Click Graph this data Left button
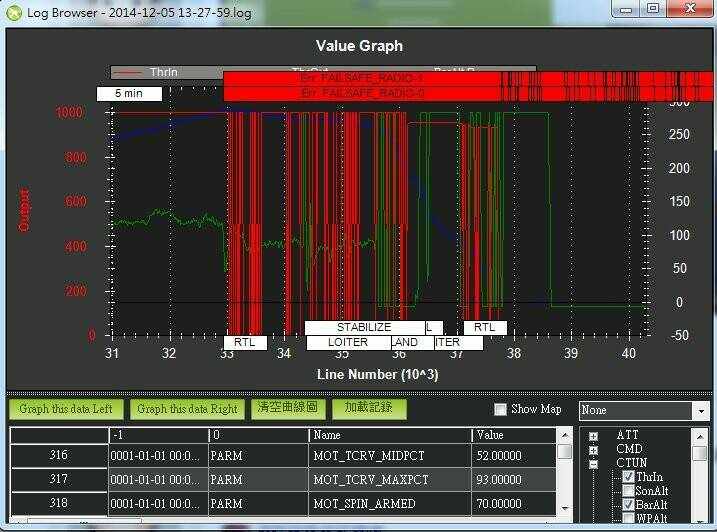The width and height of the screenshot is (717, 532). point(67,409)
